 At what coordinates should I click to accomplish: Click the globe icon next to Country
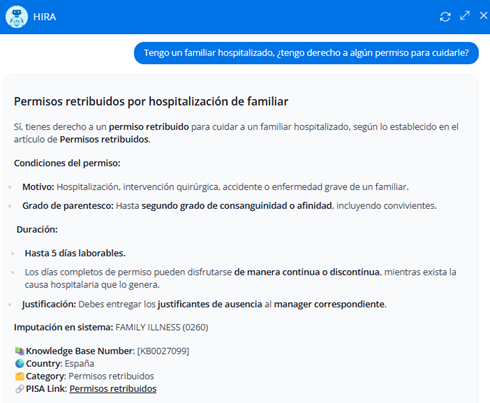(20, 363)
